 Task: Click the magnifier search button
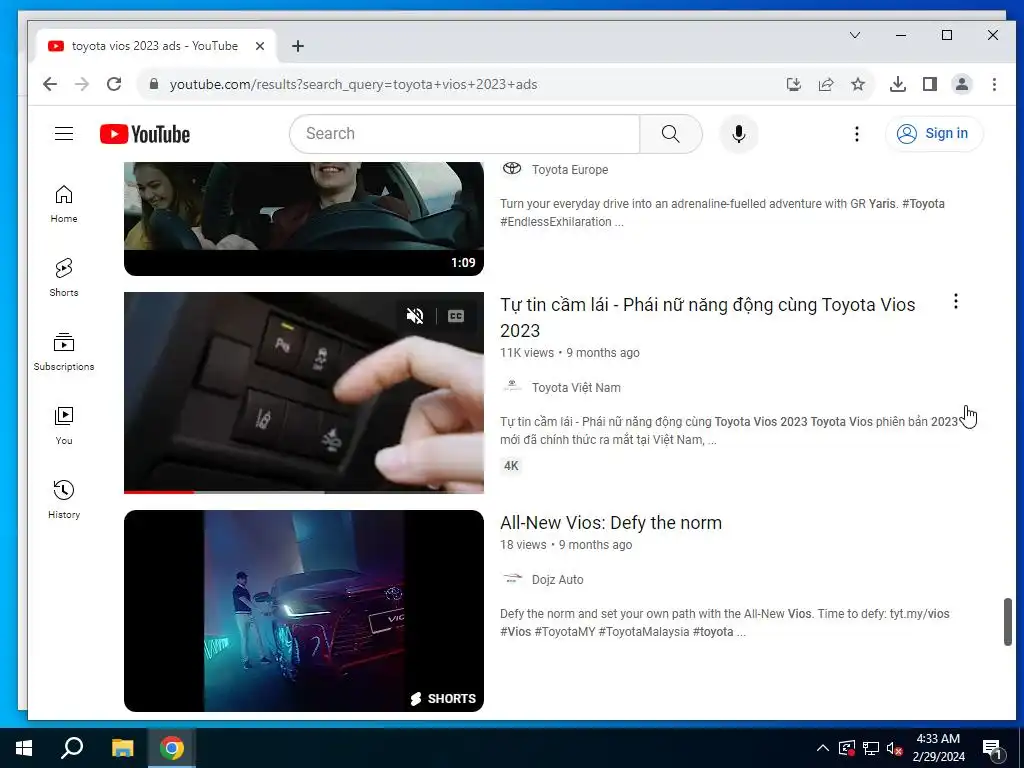(x=671, y=134)
